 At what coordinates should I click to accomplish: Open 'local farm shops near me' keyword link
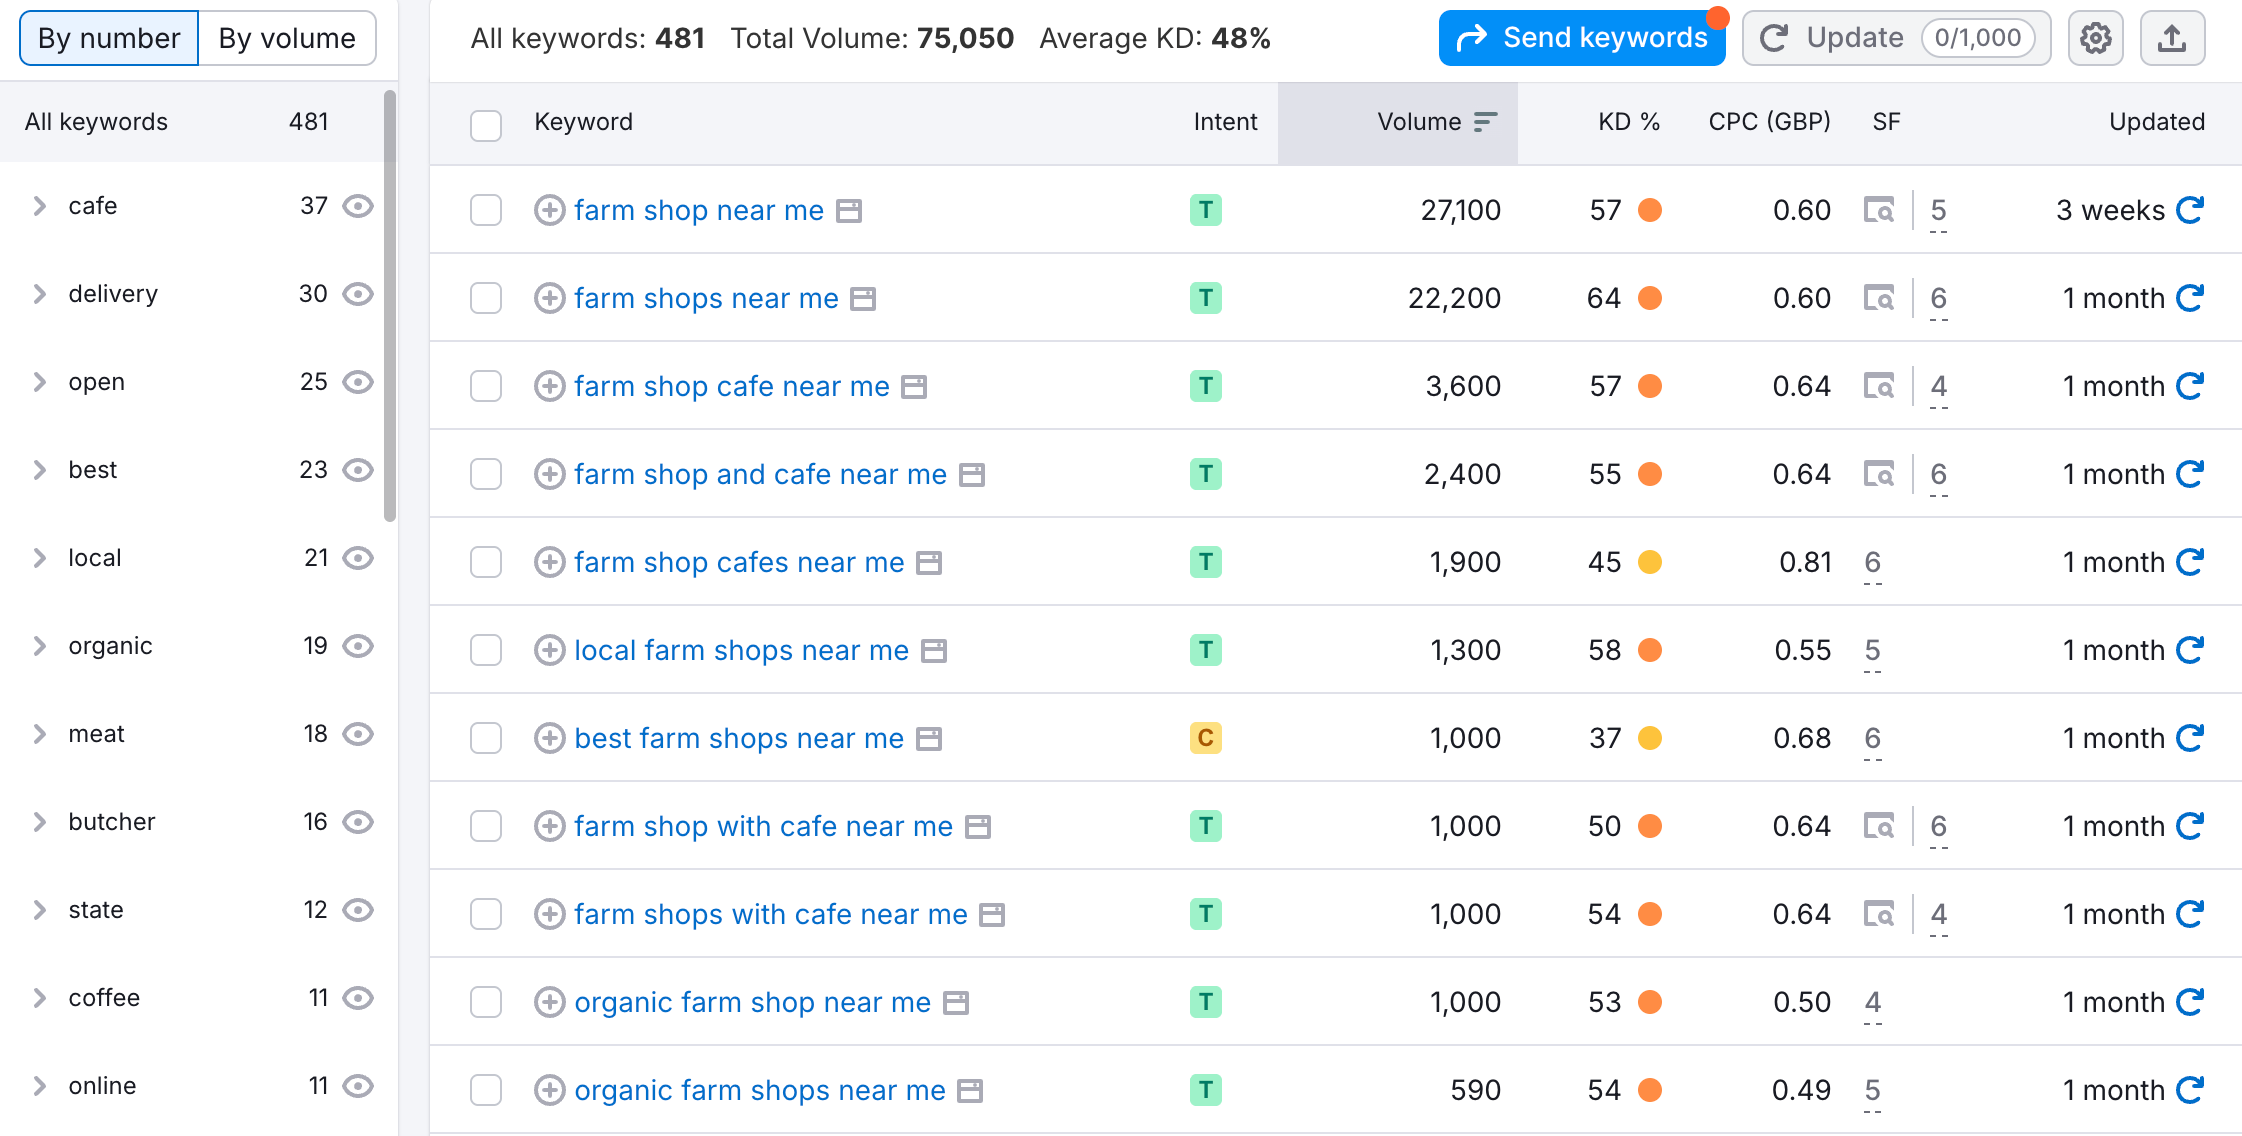click(741, 650)
